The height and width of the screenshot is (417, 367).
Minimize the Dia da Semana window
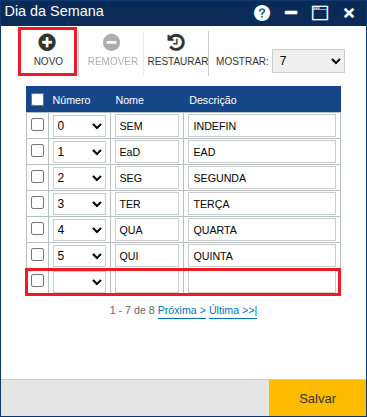291,13
